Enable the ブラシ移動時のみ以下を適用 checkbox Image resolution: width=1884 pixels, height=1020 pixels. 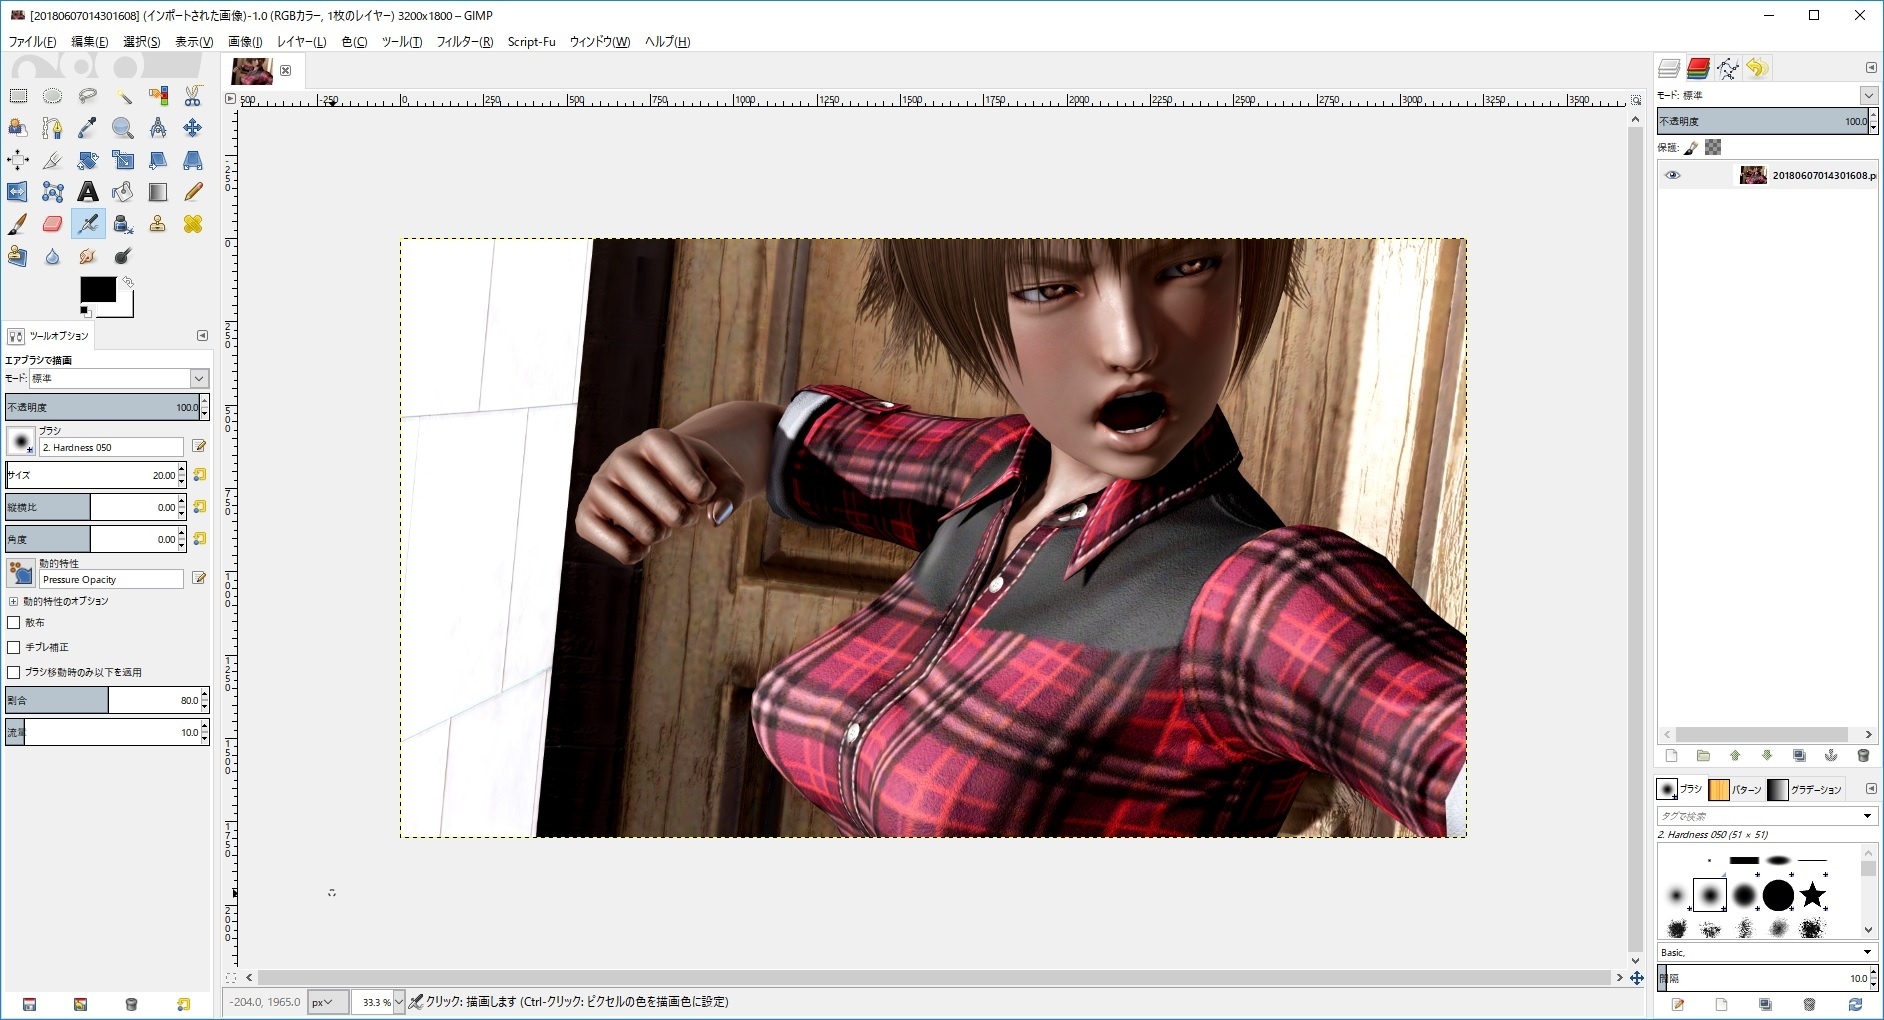click(x=14, y=673)
